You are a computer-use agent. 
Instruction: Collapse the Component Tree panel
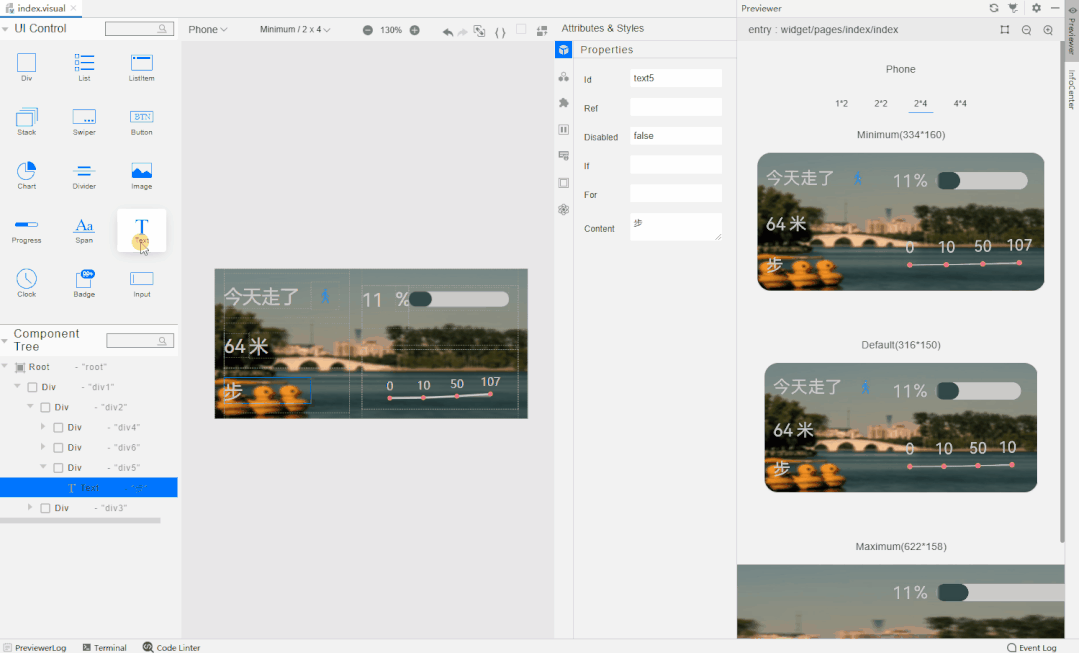pos(5,341)
